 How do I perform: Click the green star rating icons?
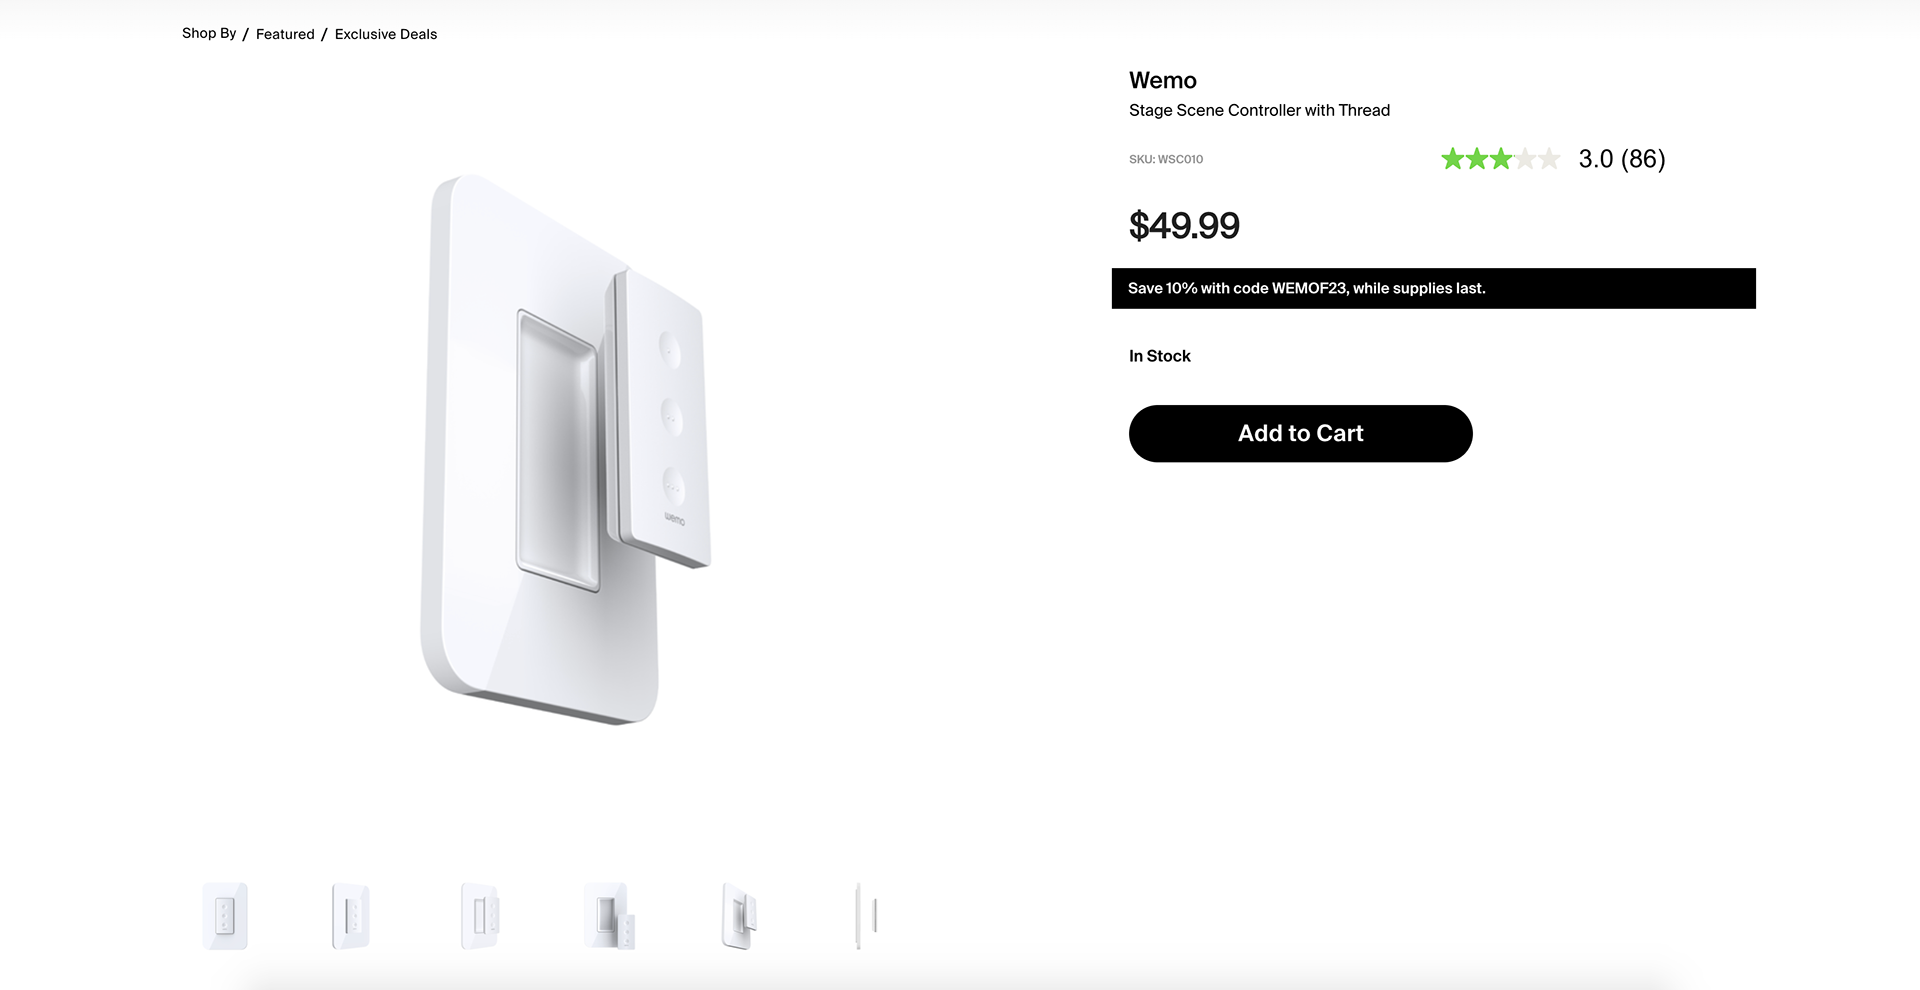point(1500,159)
